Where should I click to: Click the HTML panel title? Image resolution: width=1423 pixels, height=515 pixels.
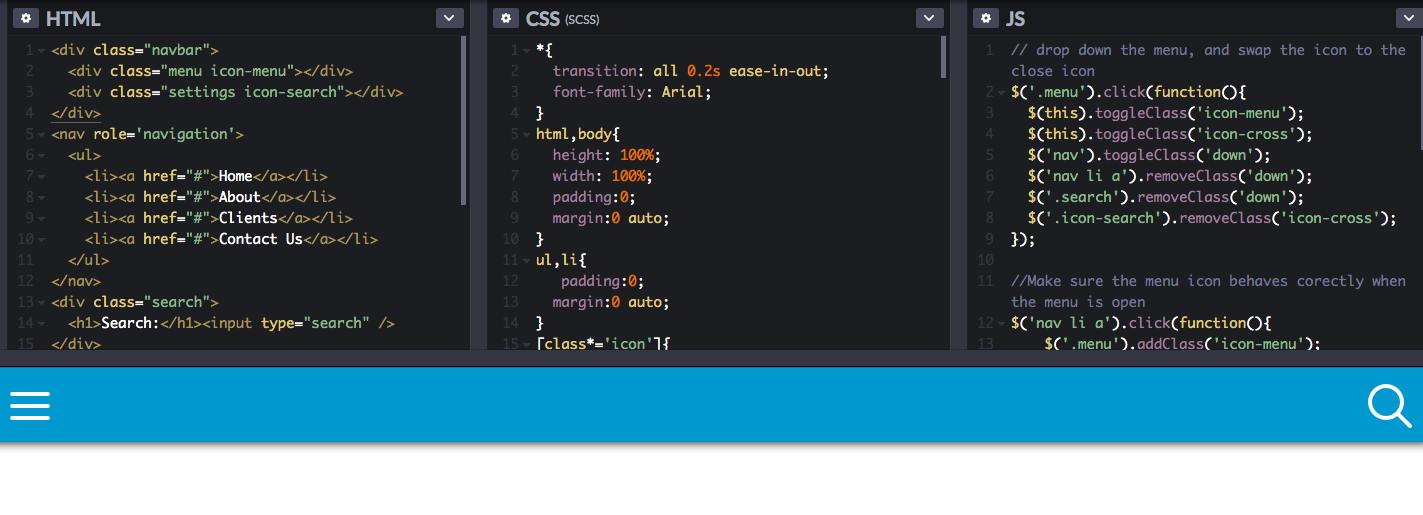[x=73, y=18]
